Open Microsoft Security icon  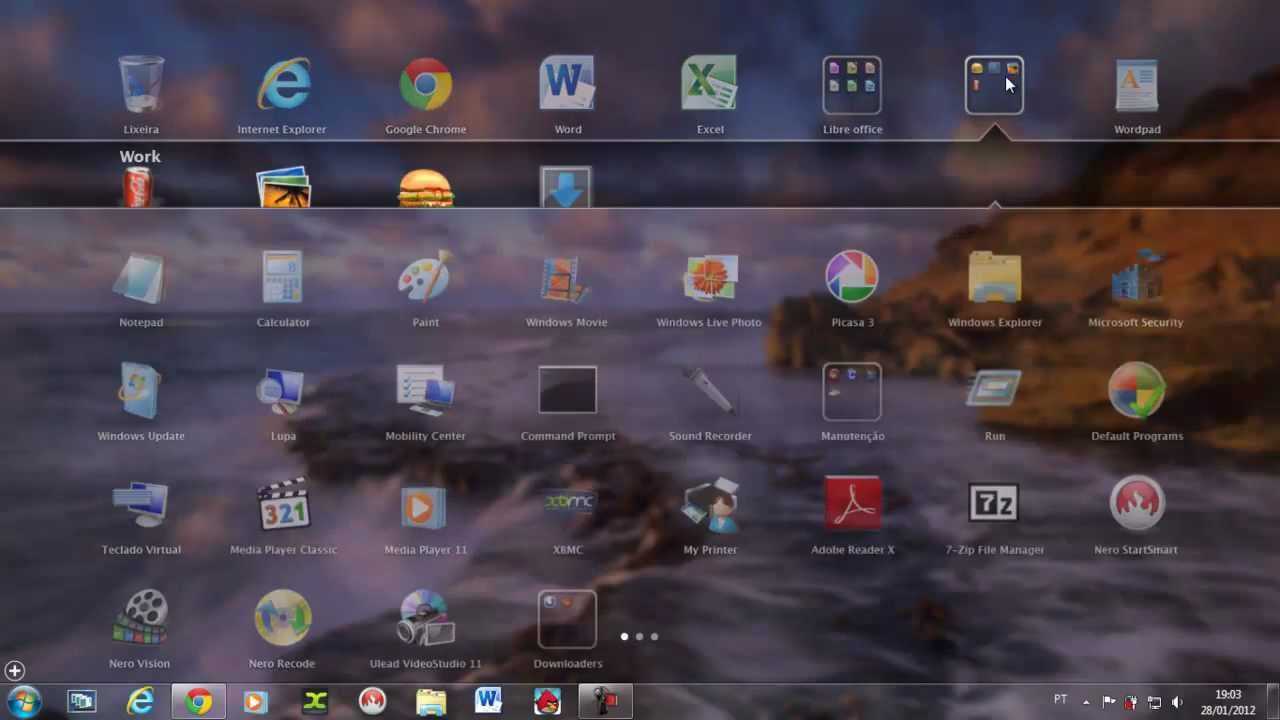point(1137,278)
